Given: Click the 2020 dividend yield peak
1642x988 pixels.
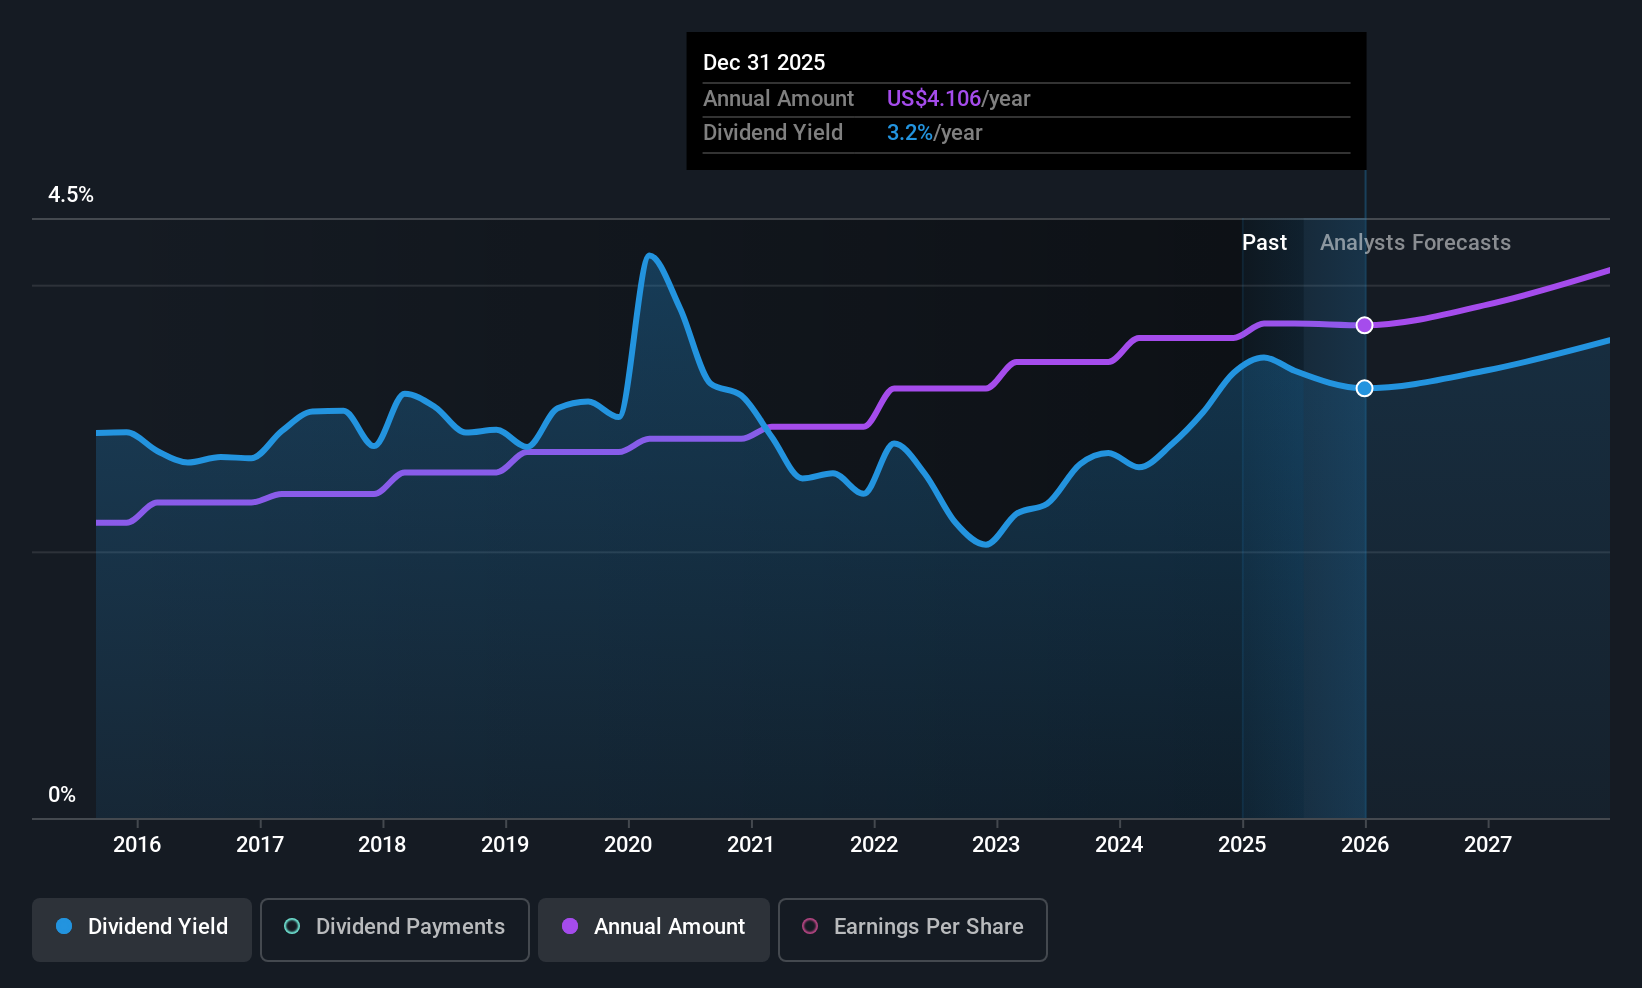Looking at the screenshot, I should [650, 256].
